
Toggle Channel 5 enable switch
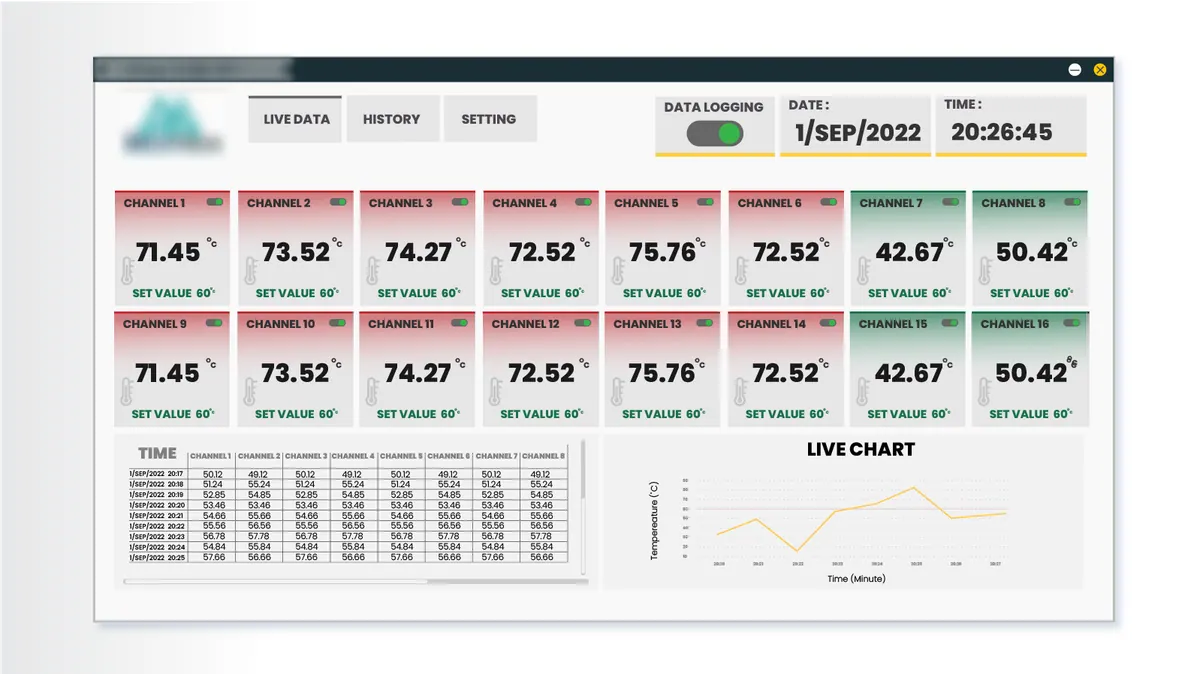pos(705,202)
